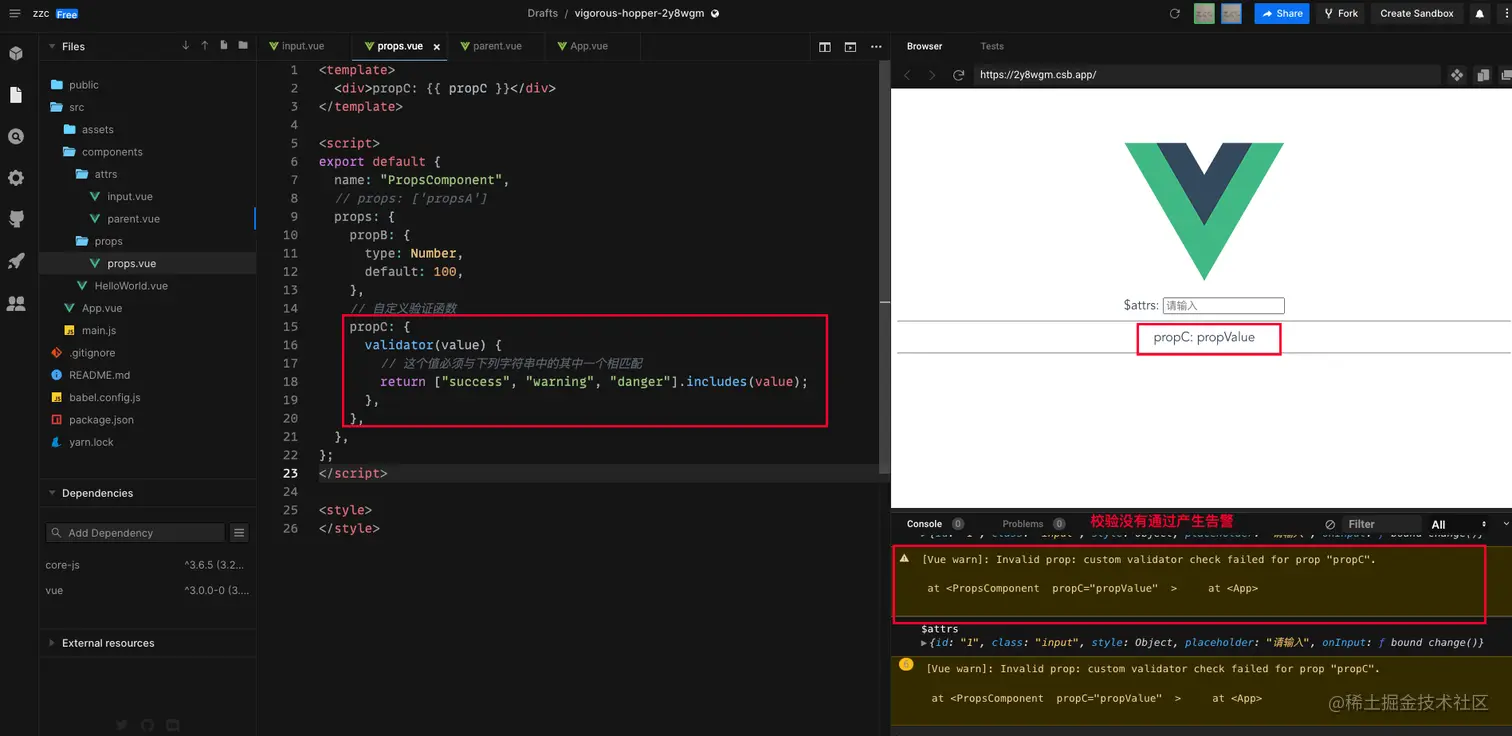
Task: Select the Tests tab
Action: coord(992,46)
